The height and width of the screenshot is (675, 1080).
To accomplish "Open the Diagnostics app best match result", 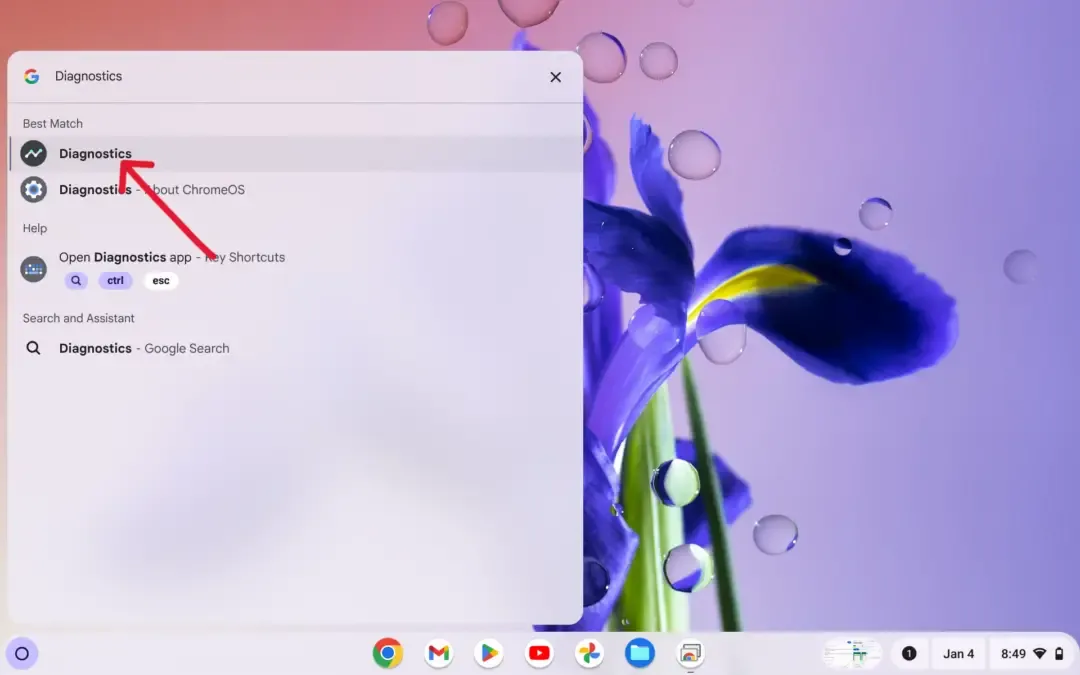I will pos(296,154).
